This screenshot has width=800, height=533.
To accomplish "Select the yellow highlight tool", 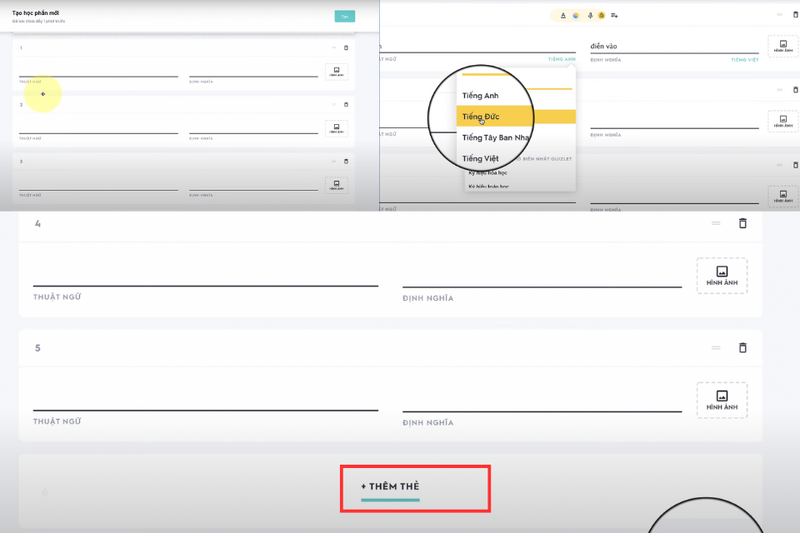I will tap(602, 15).
